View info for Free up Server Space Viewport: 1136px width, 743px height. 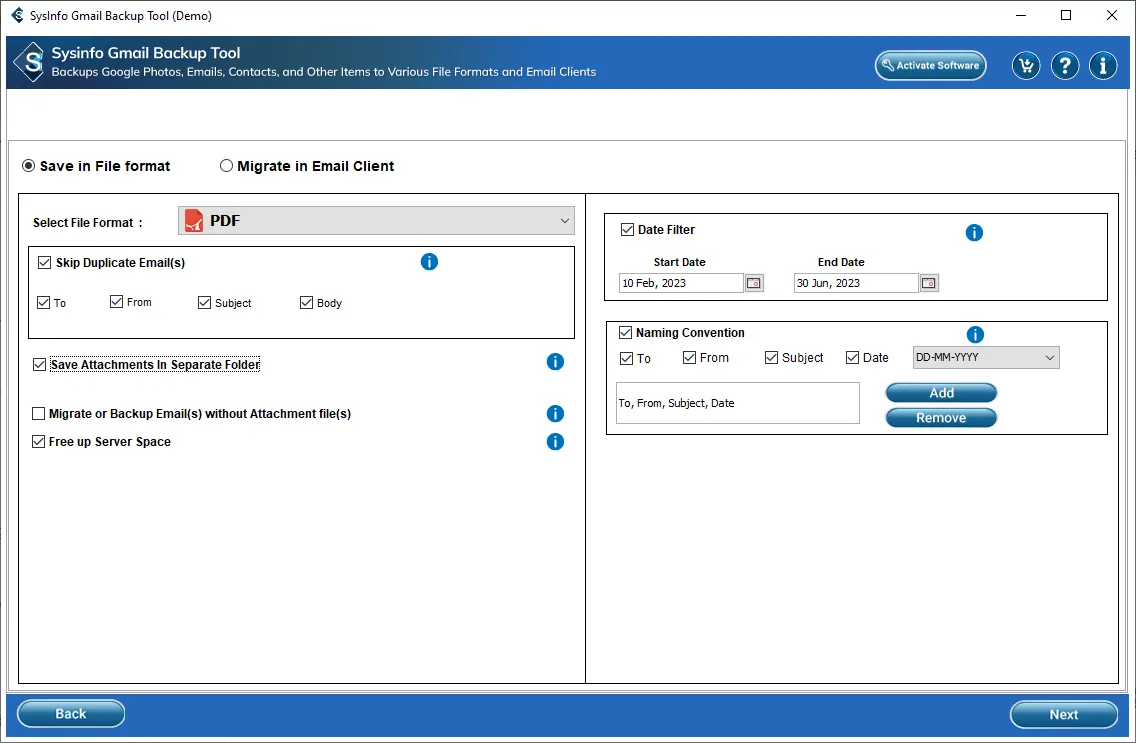[x=555, y=442]
